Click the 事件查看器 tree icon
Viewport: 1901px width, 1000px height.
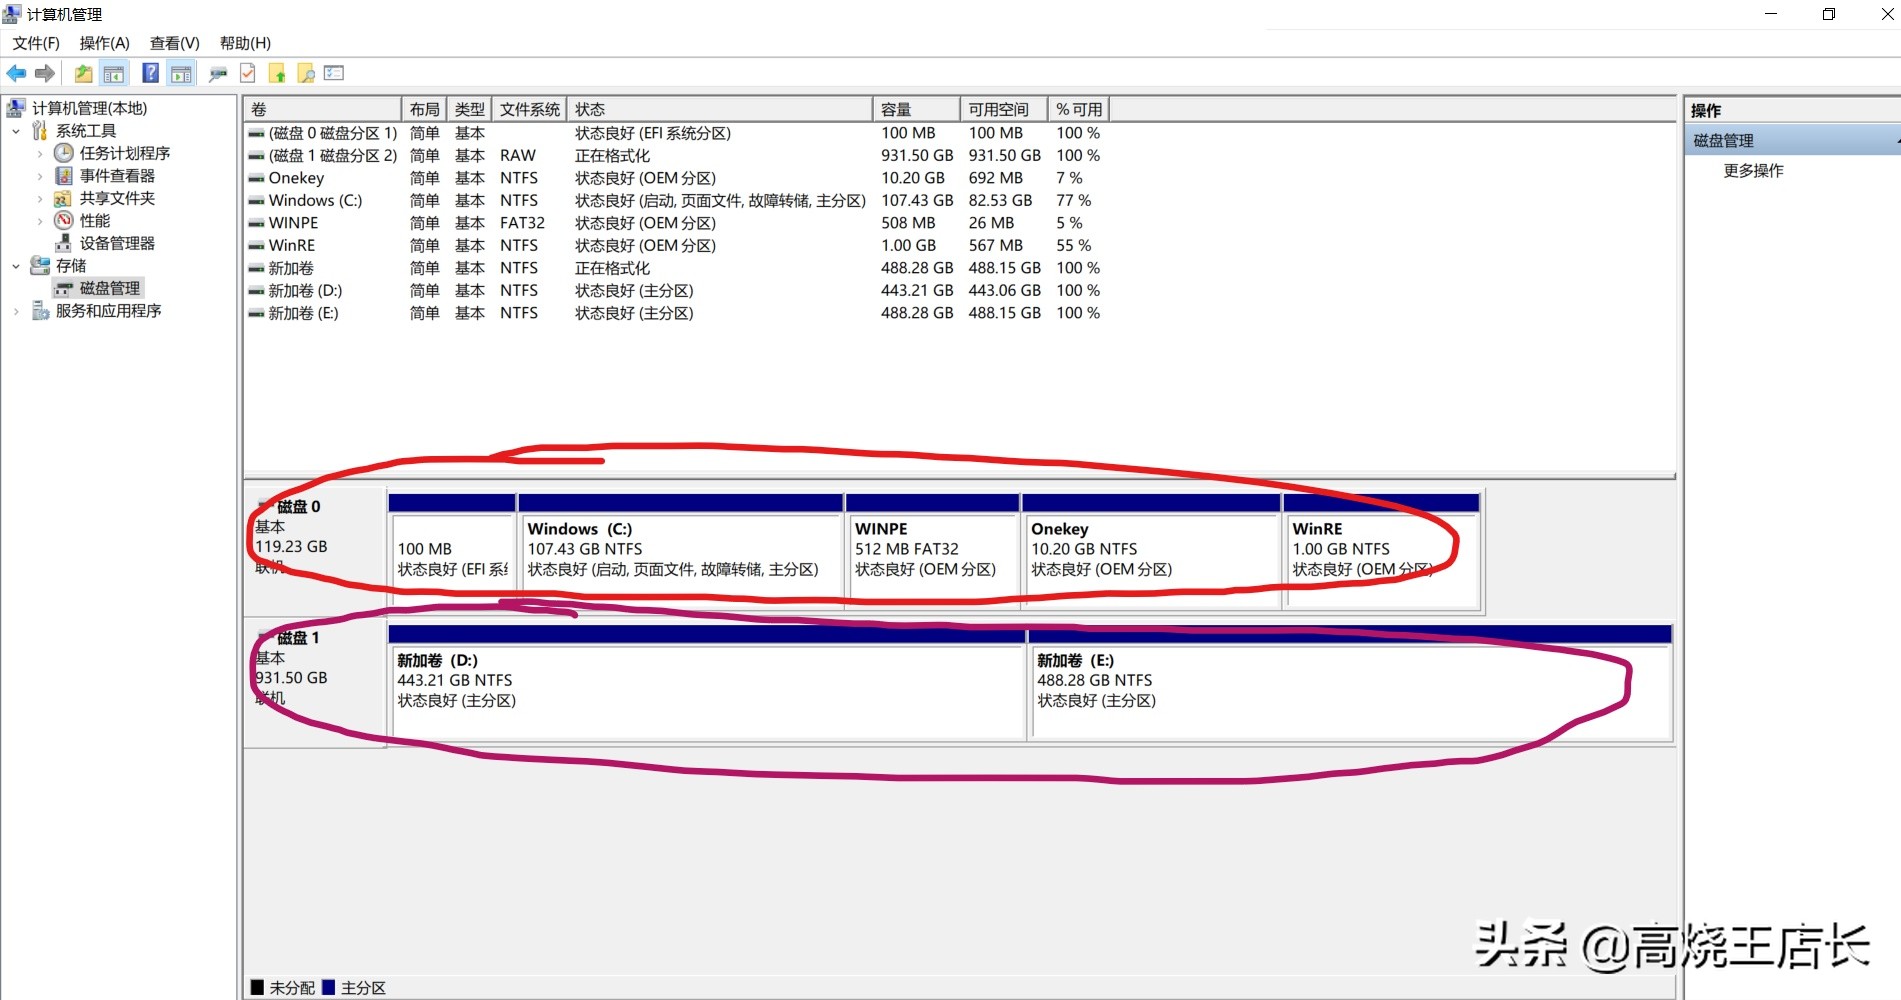click(x=64, y=176)
